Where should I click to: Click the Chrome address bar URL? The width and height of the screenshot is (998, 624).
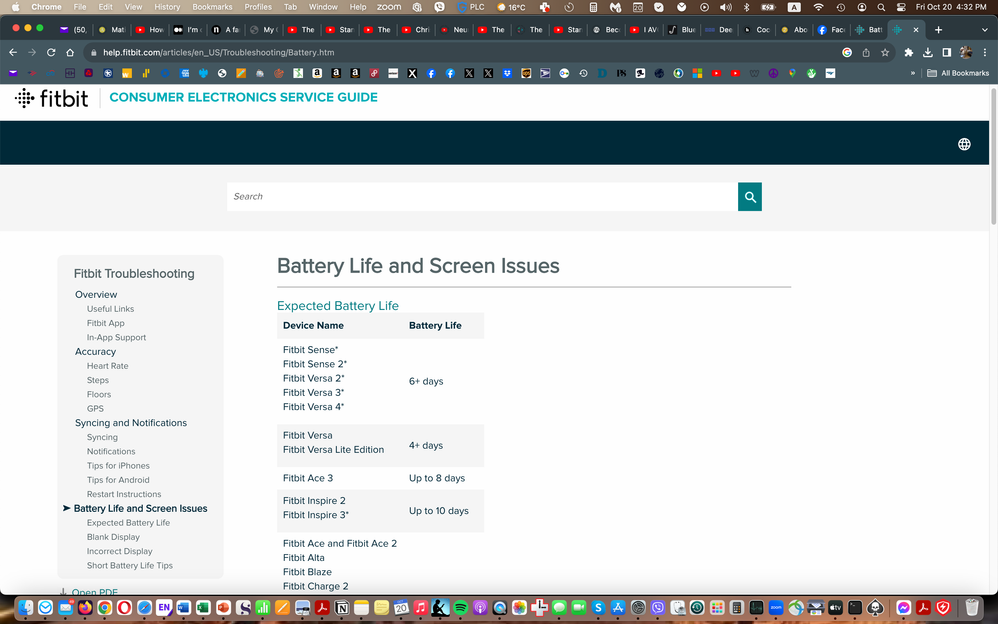click(218, 52)
